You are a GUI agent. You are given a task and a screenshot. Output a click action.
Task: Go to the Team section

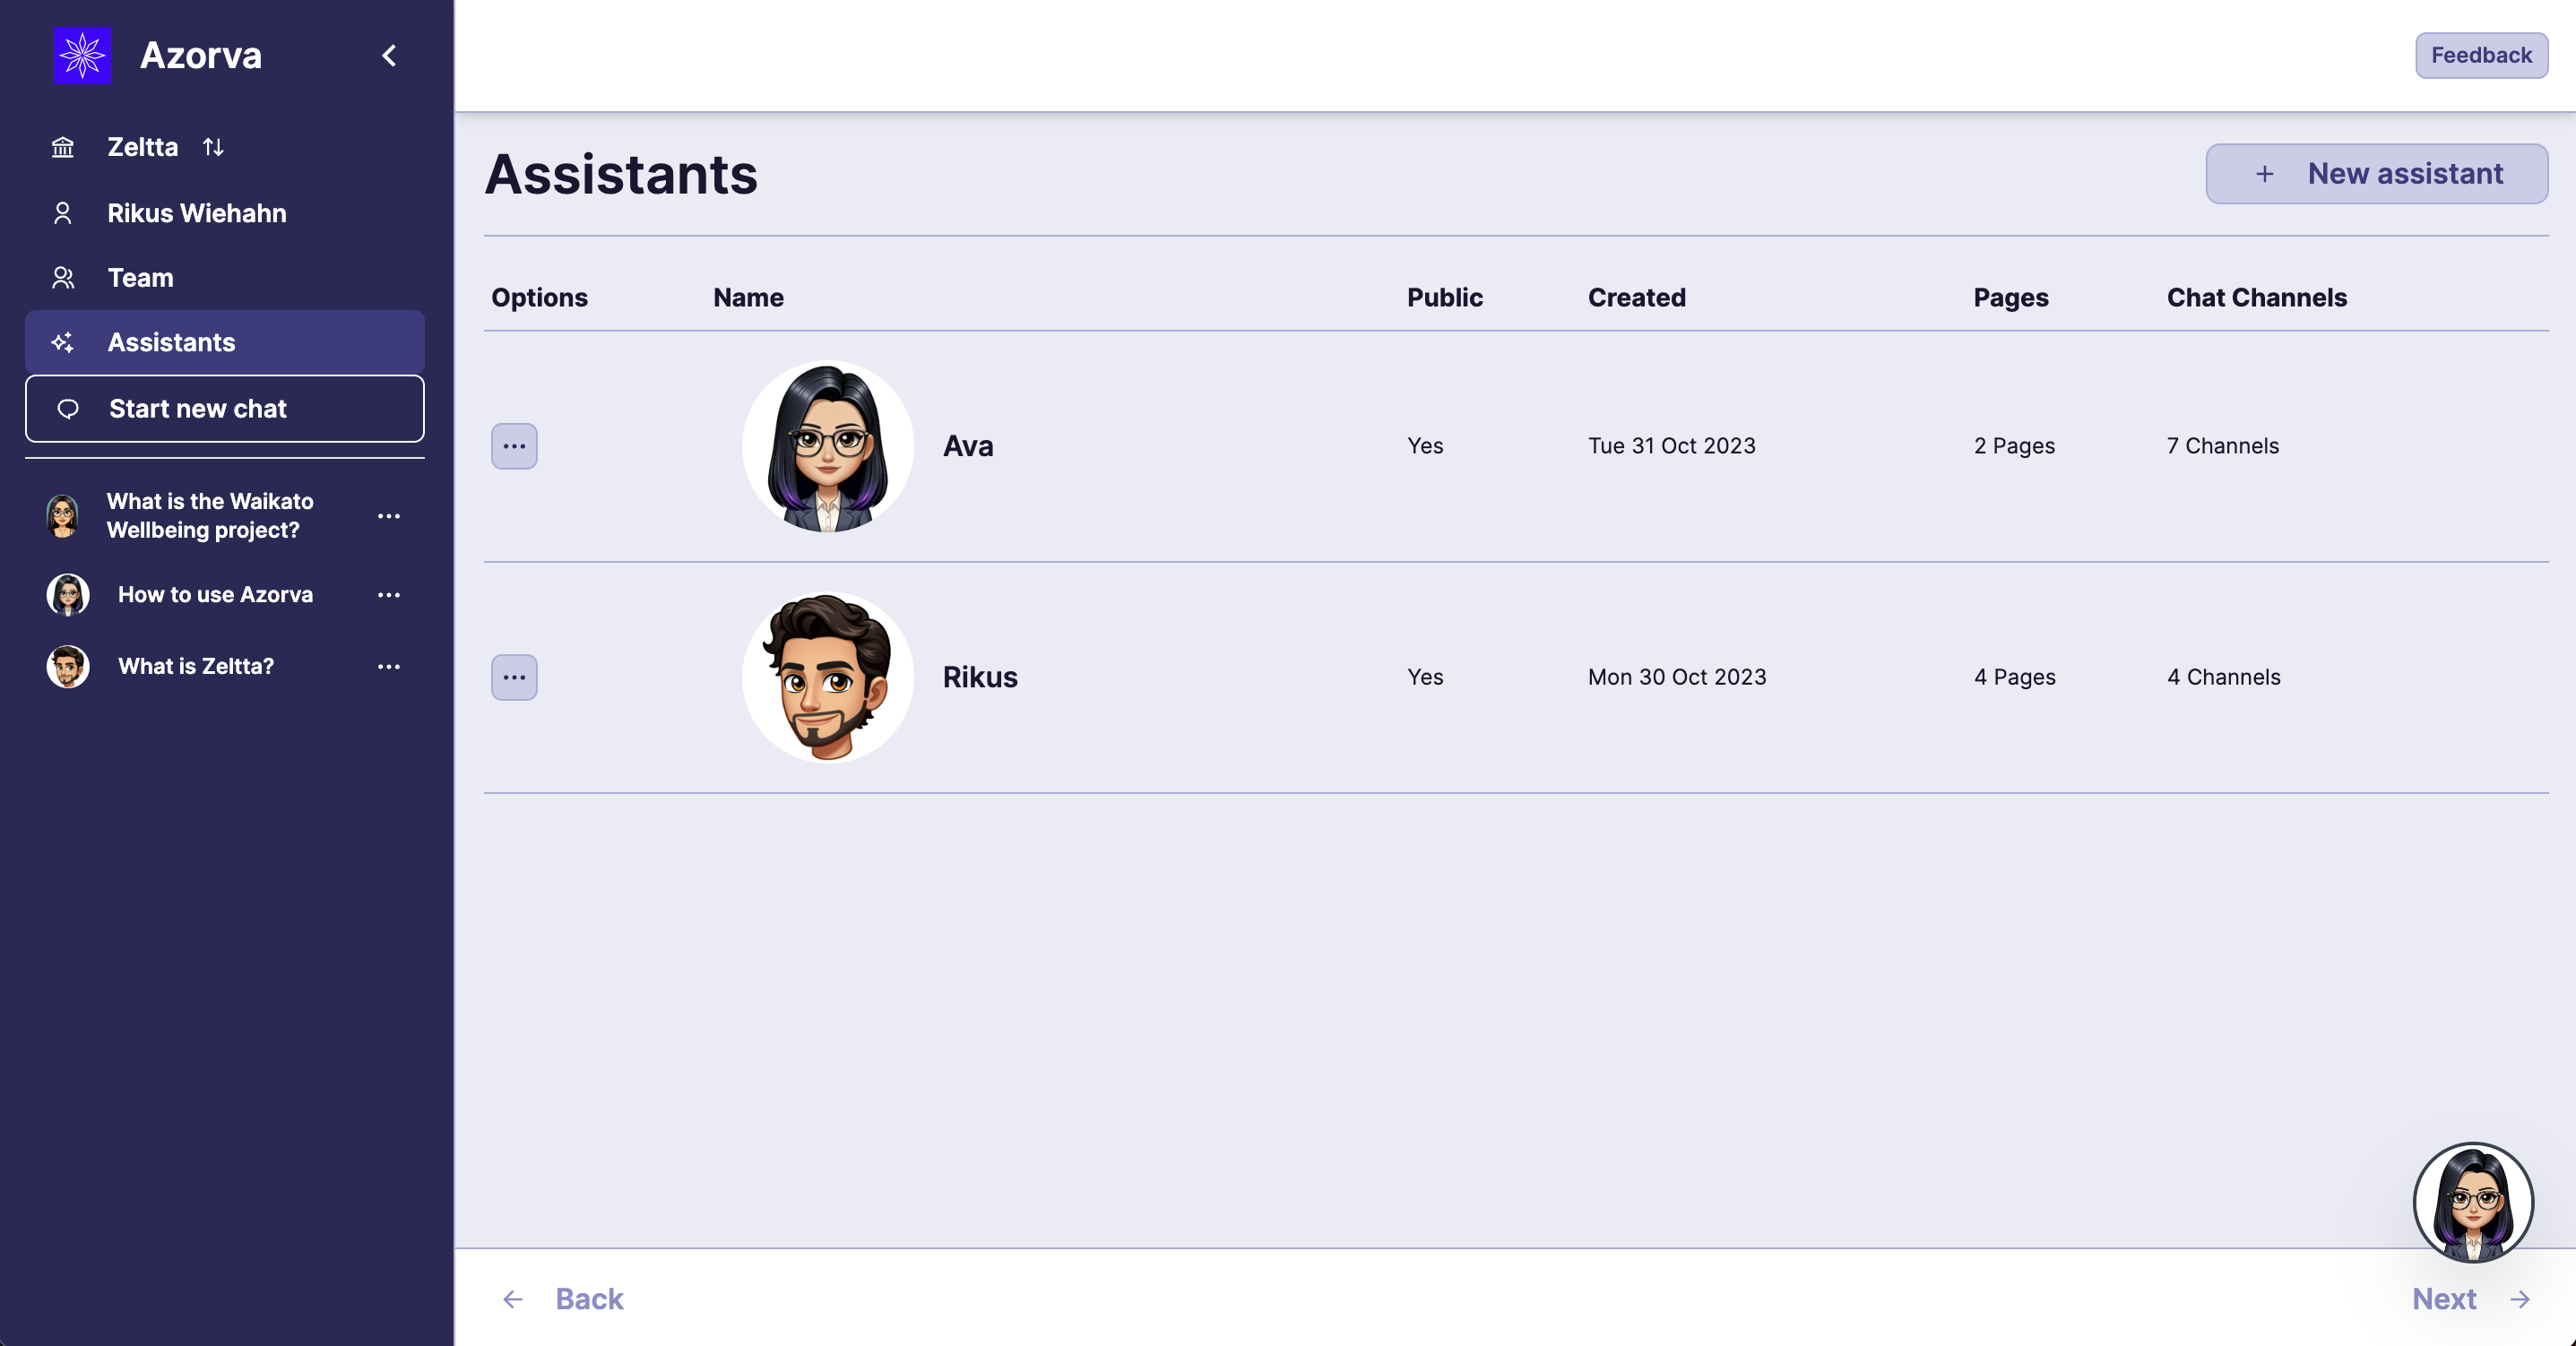[x=140, y=277]
